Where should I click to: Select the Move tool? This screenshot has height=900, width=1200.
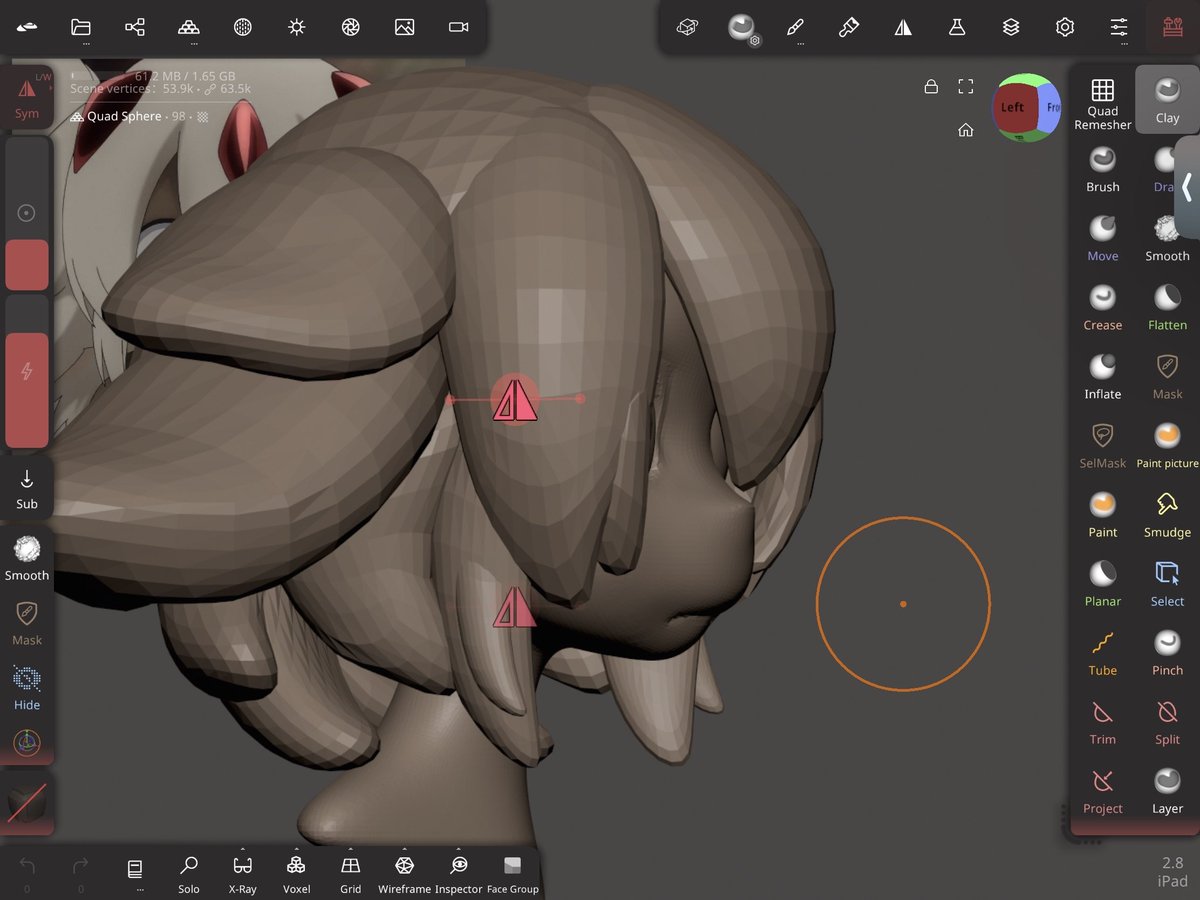coord(1103,238)
